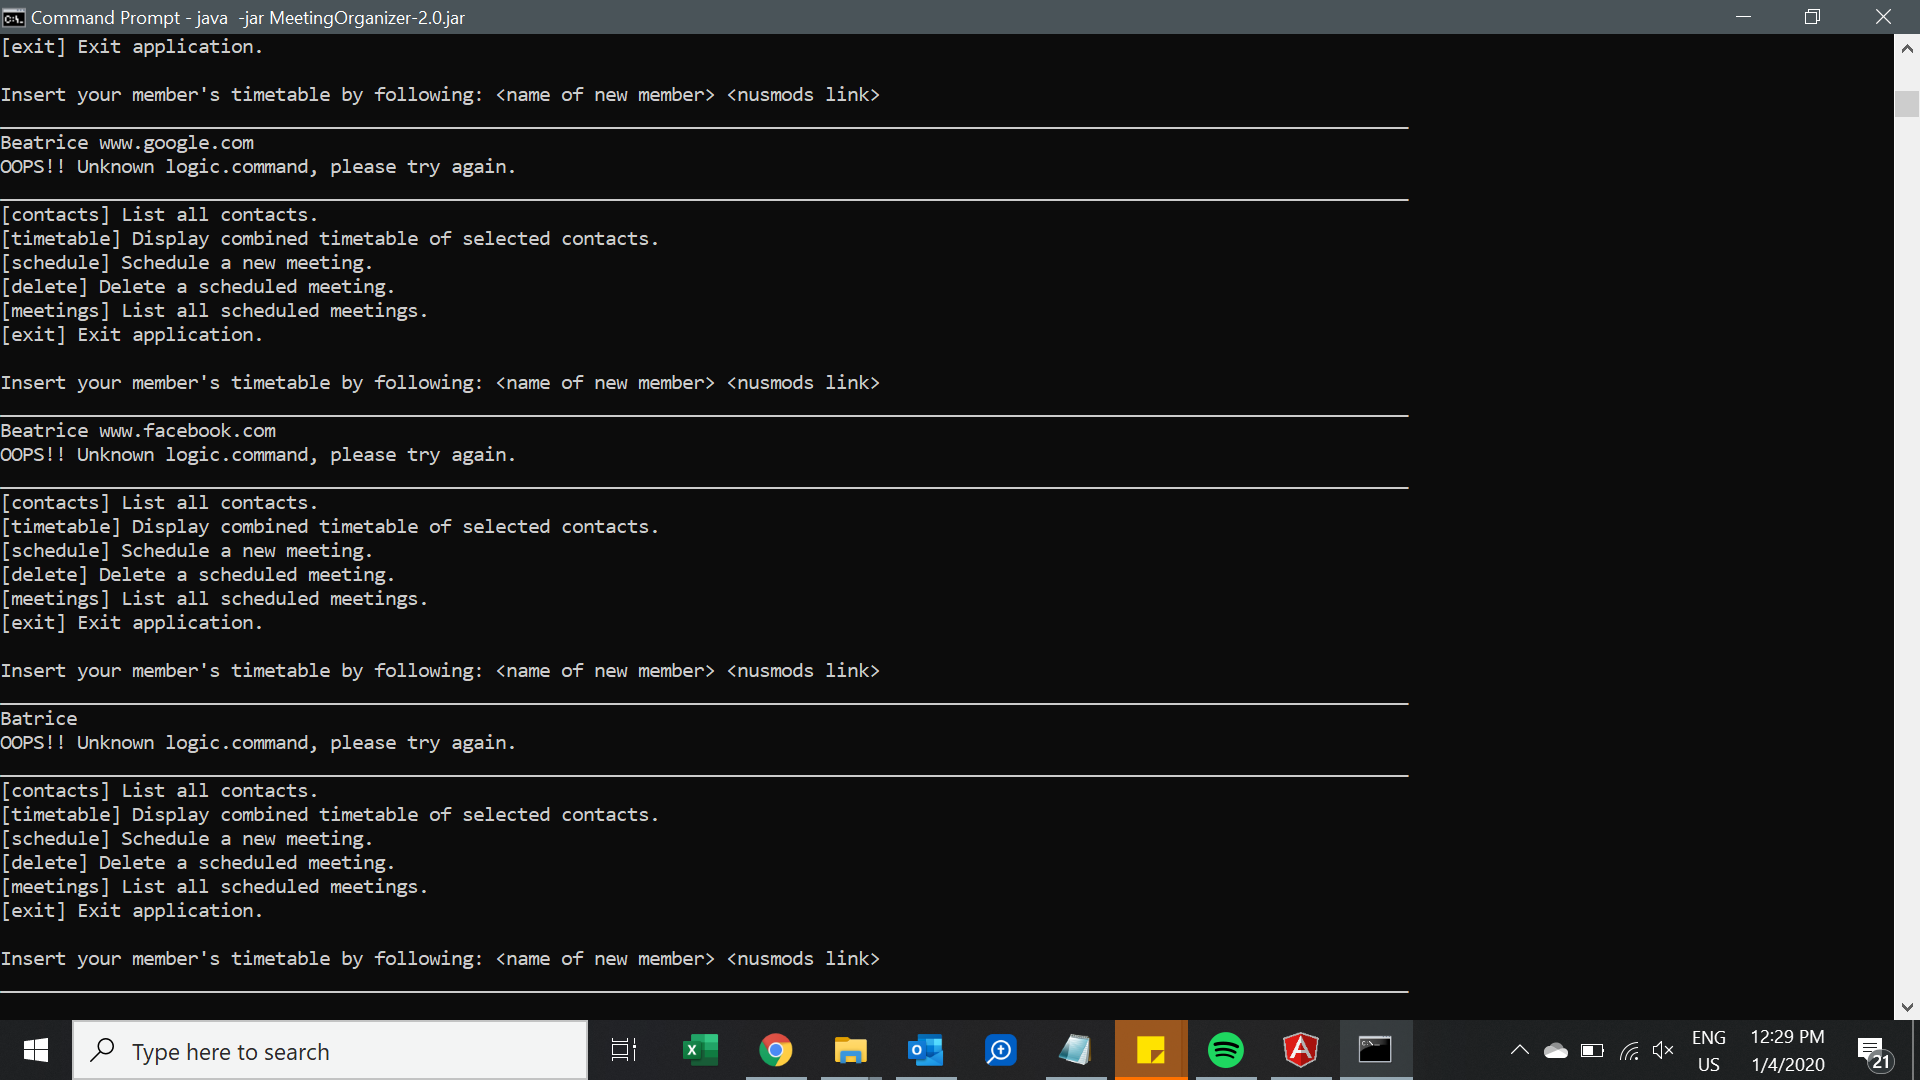Restore down the Command Prompt window

click(x=1812, y=17)
